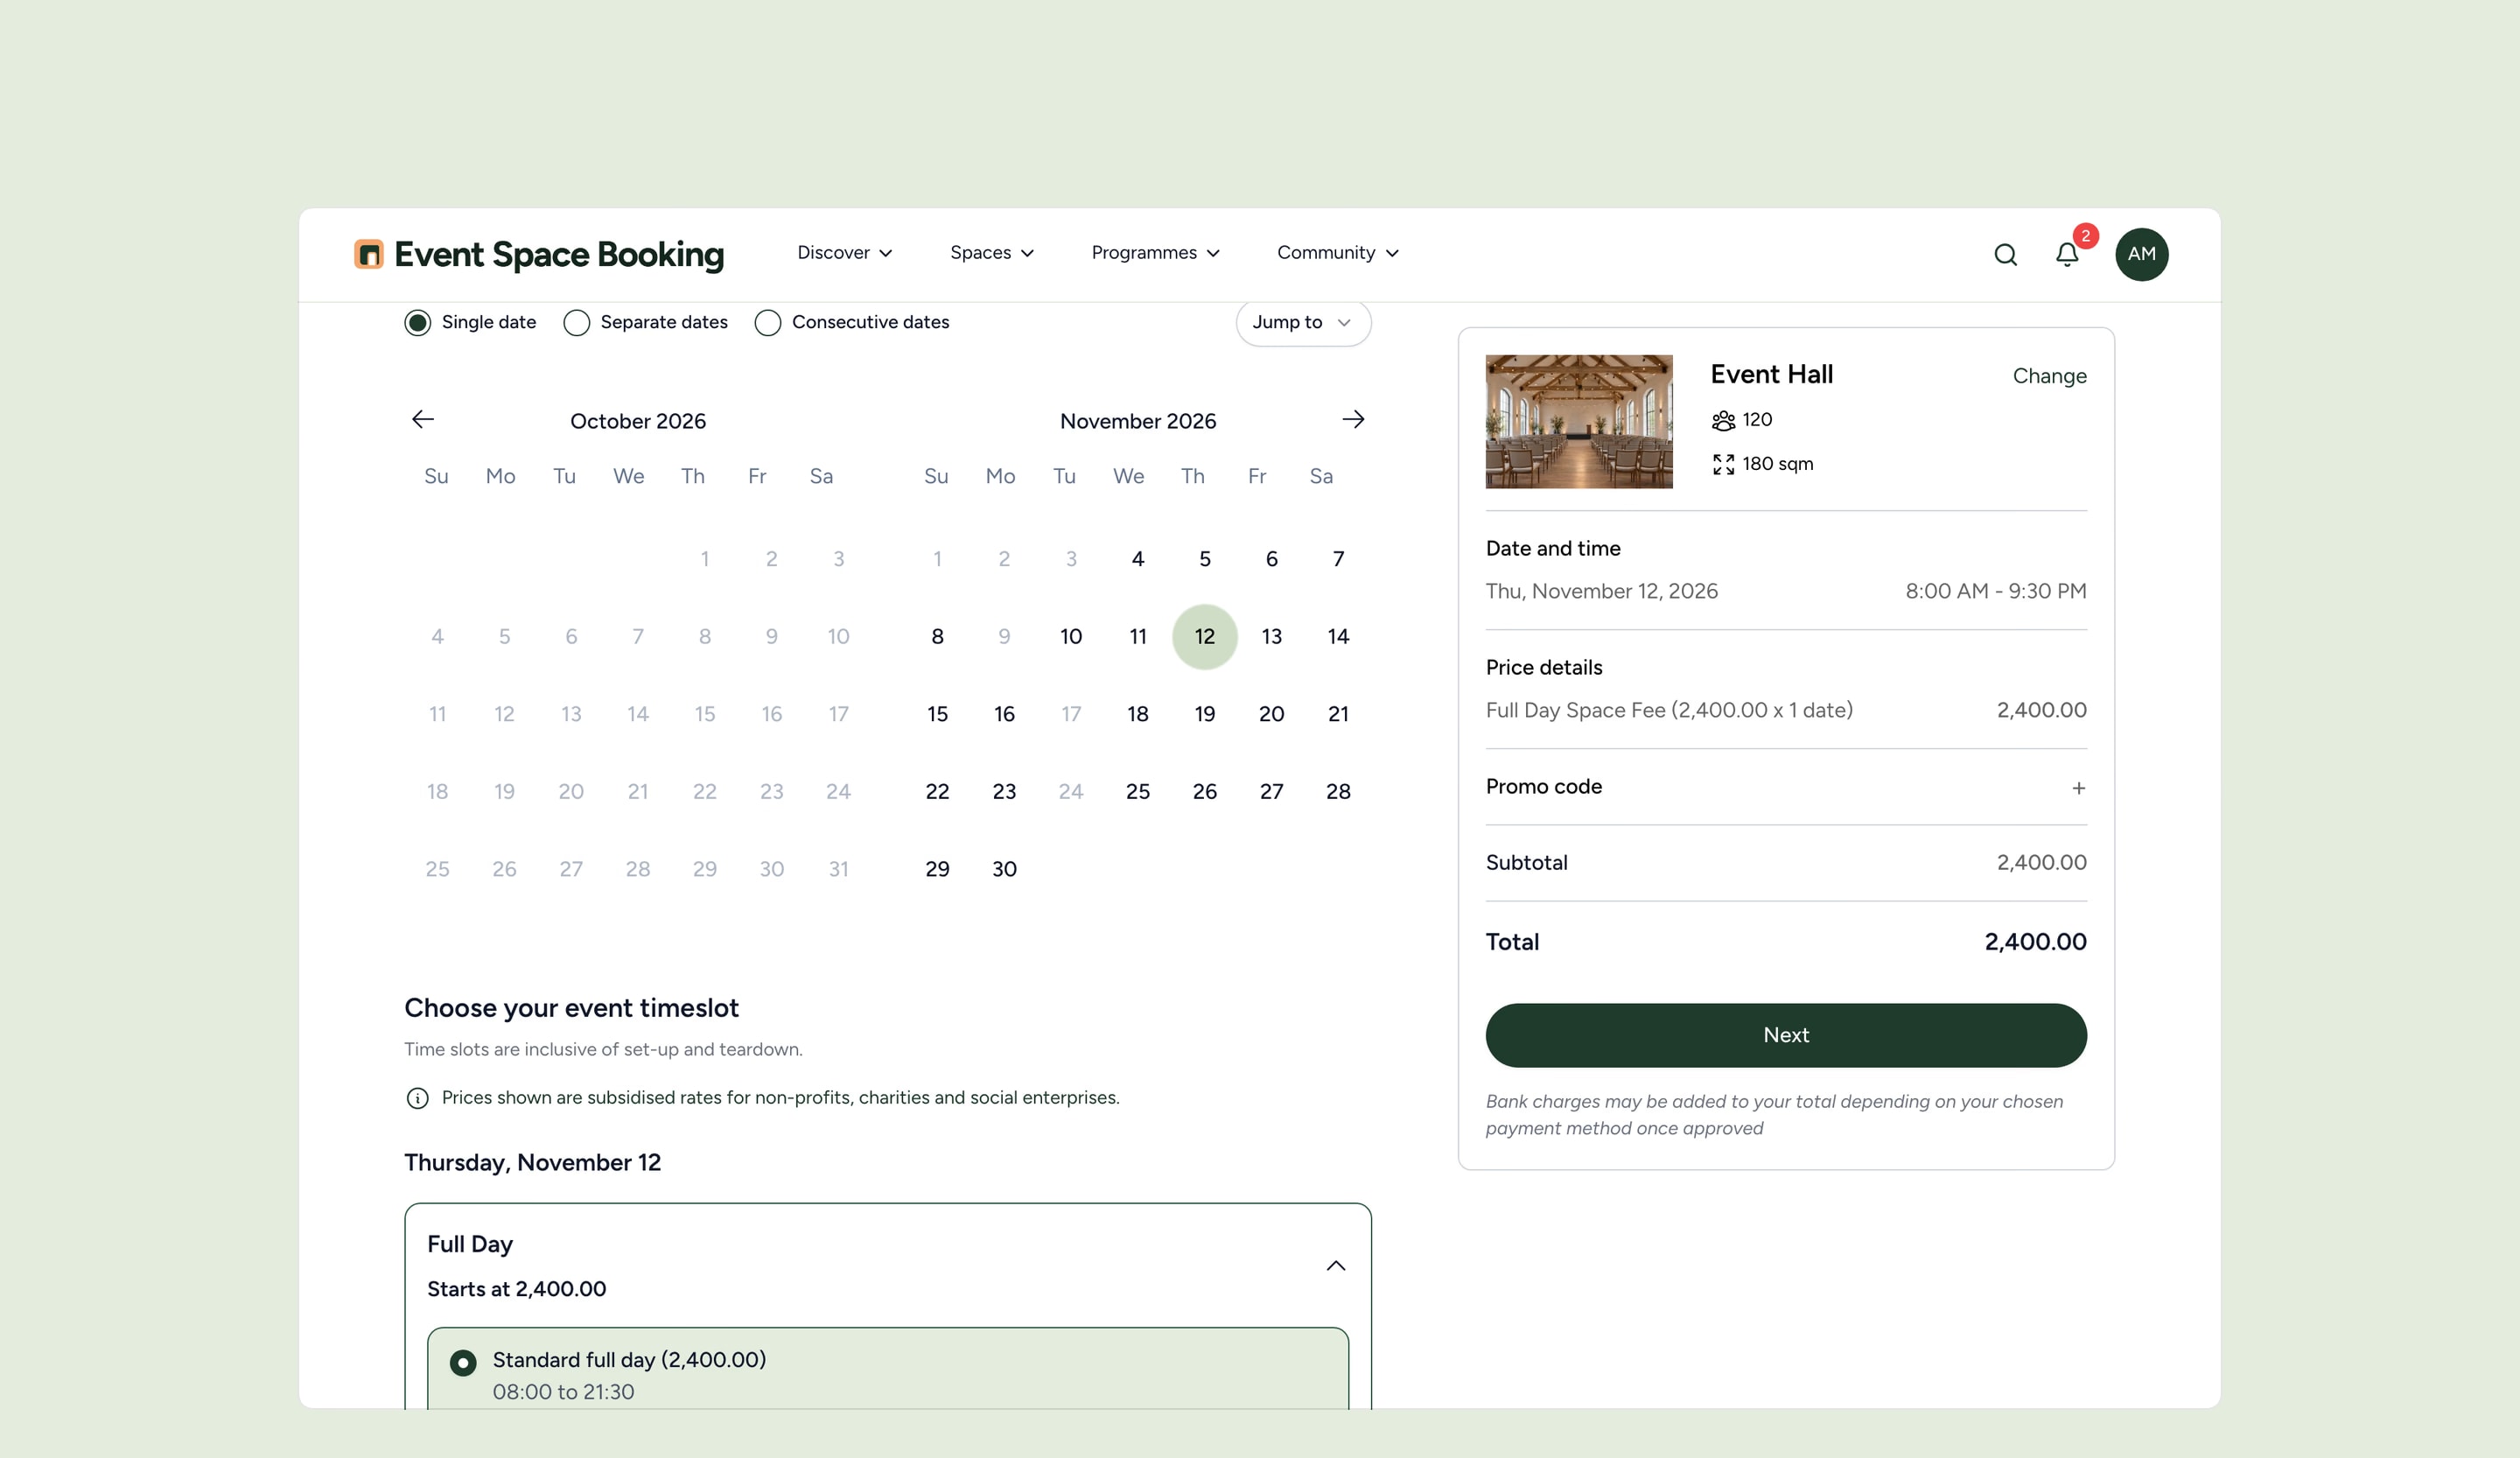Open the Jump to dropdown

(1303, 323)
